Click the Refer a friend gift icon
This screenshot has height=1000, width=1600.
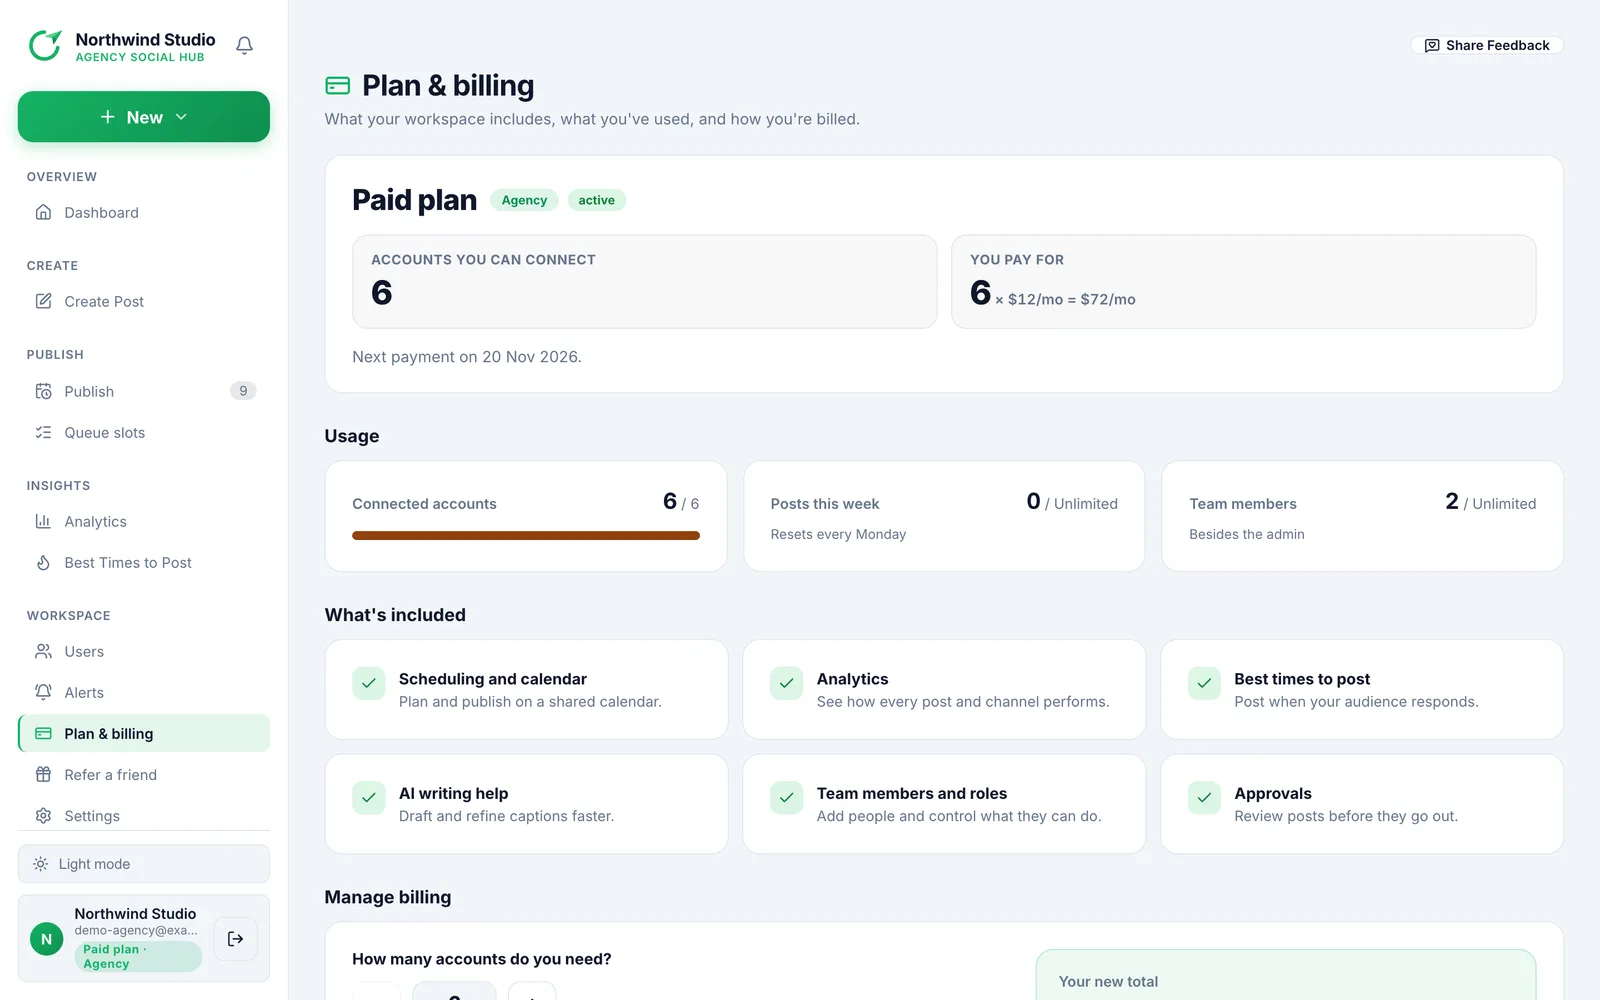(43, 775)
